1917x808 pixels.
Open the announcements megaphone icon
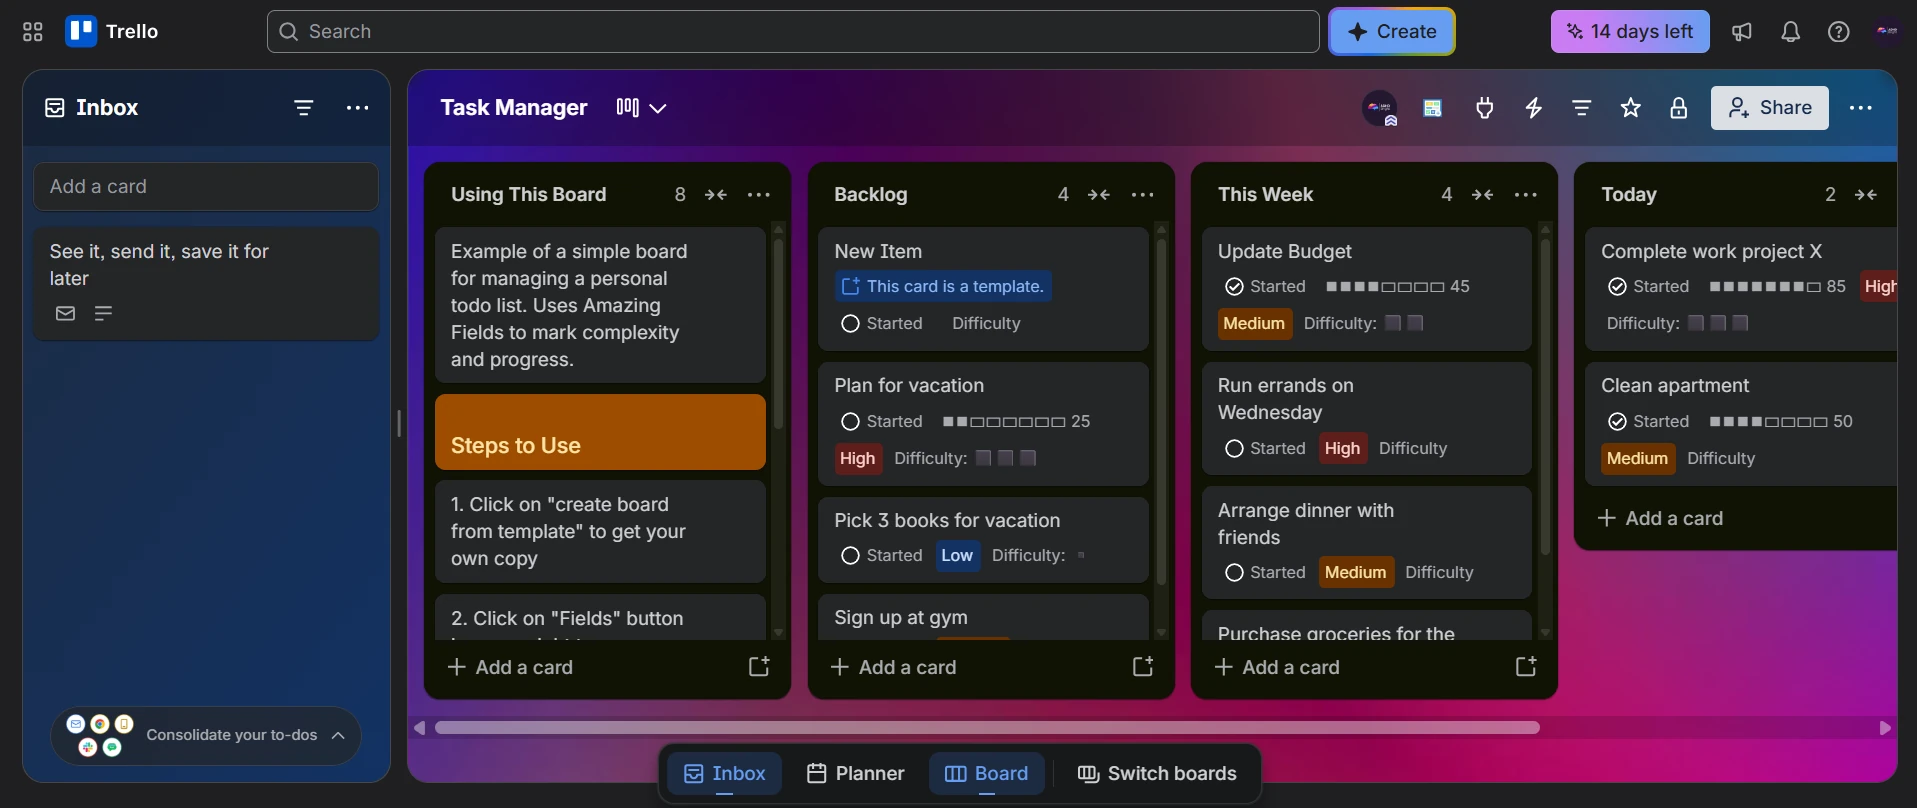click(x=1742, y=32)
